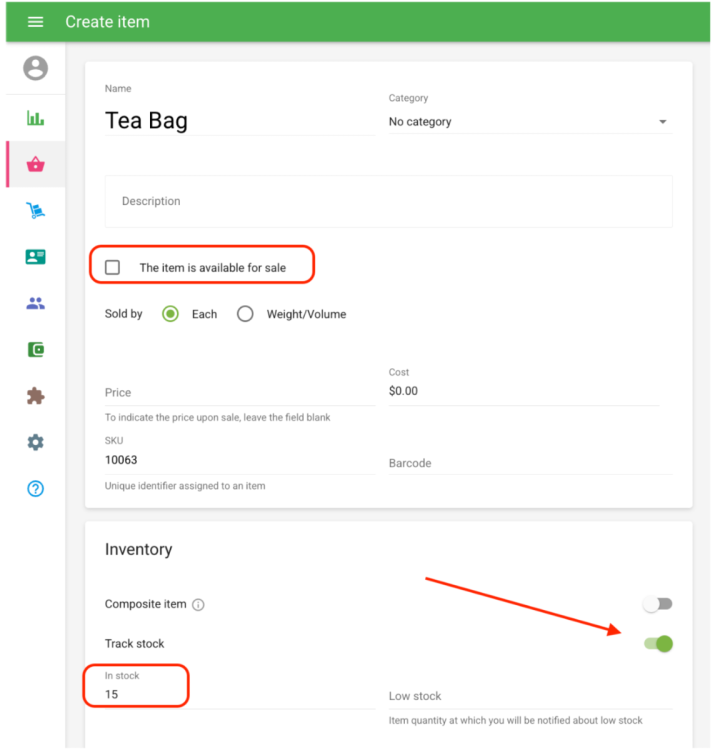The height and width of the screenshot is (750, 715).
Task: Open the Settings gear icon
Action: point(35,442)
